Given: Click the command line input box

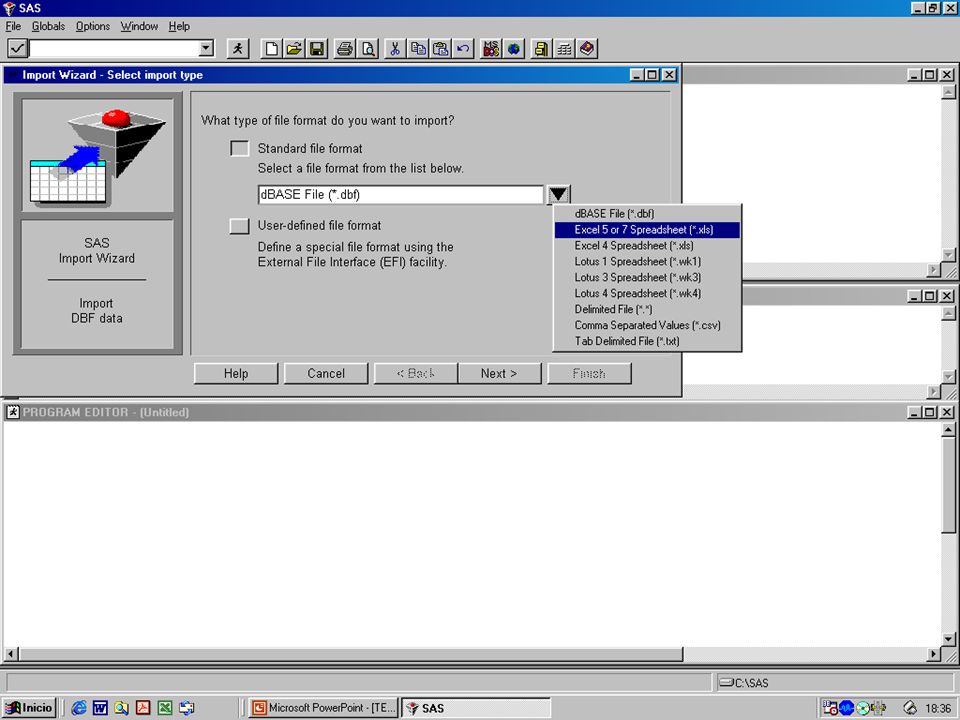Looking at the screenshot, I should (114, 48).
